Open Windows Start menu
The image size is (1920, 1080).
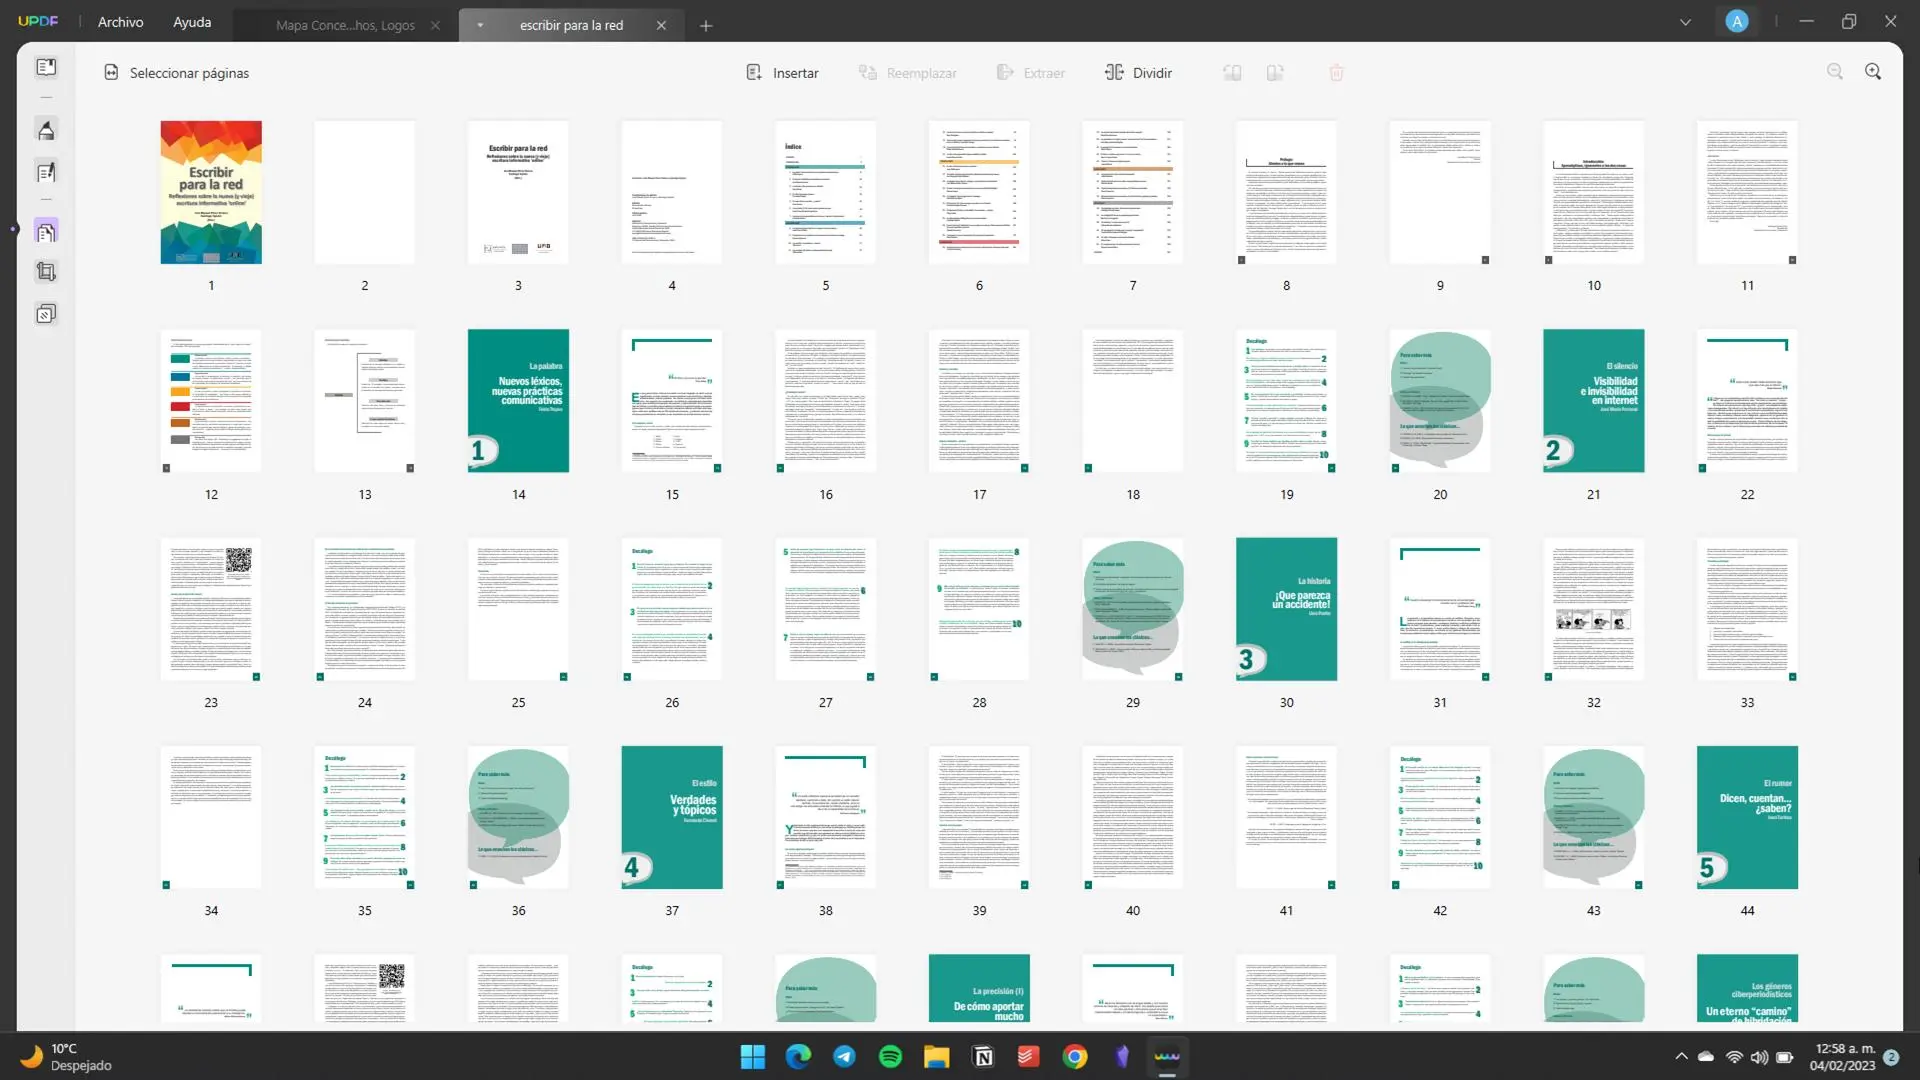[x=752, y=1056]
